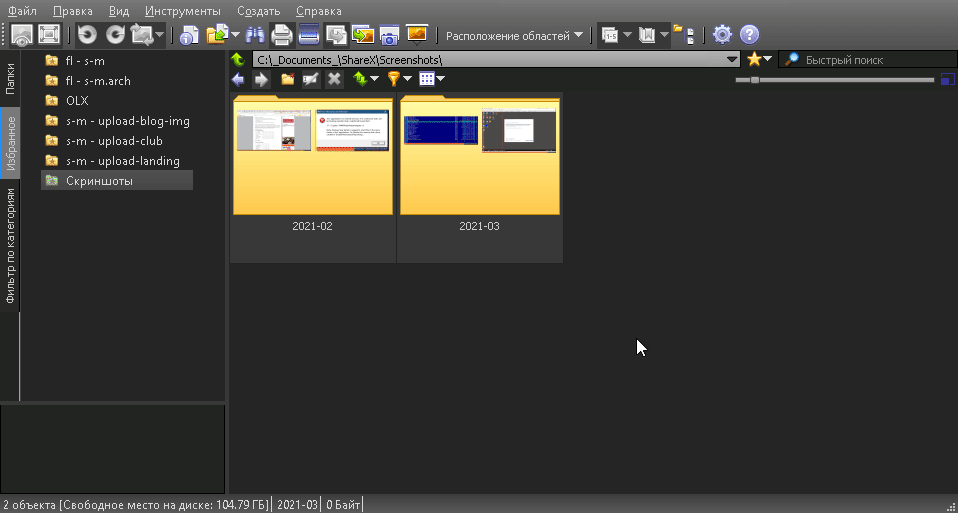The height and width of the screenshot is (513, 958).
Task: Select the 2021-02 folder thumbnail
Action: (313, 177)
